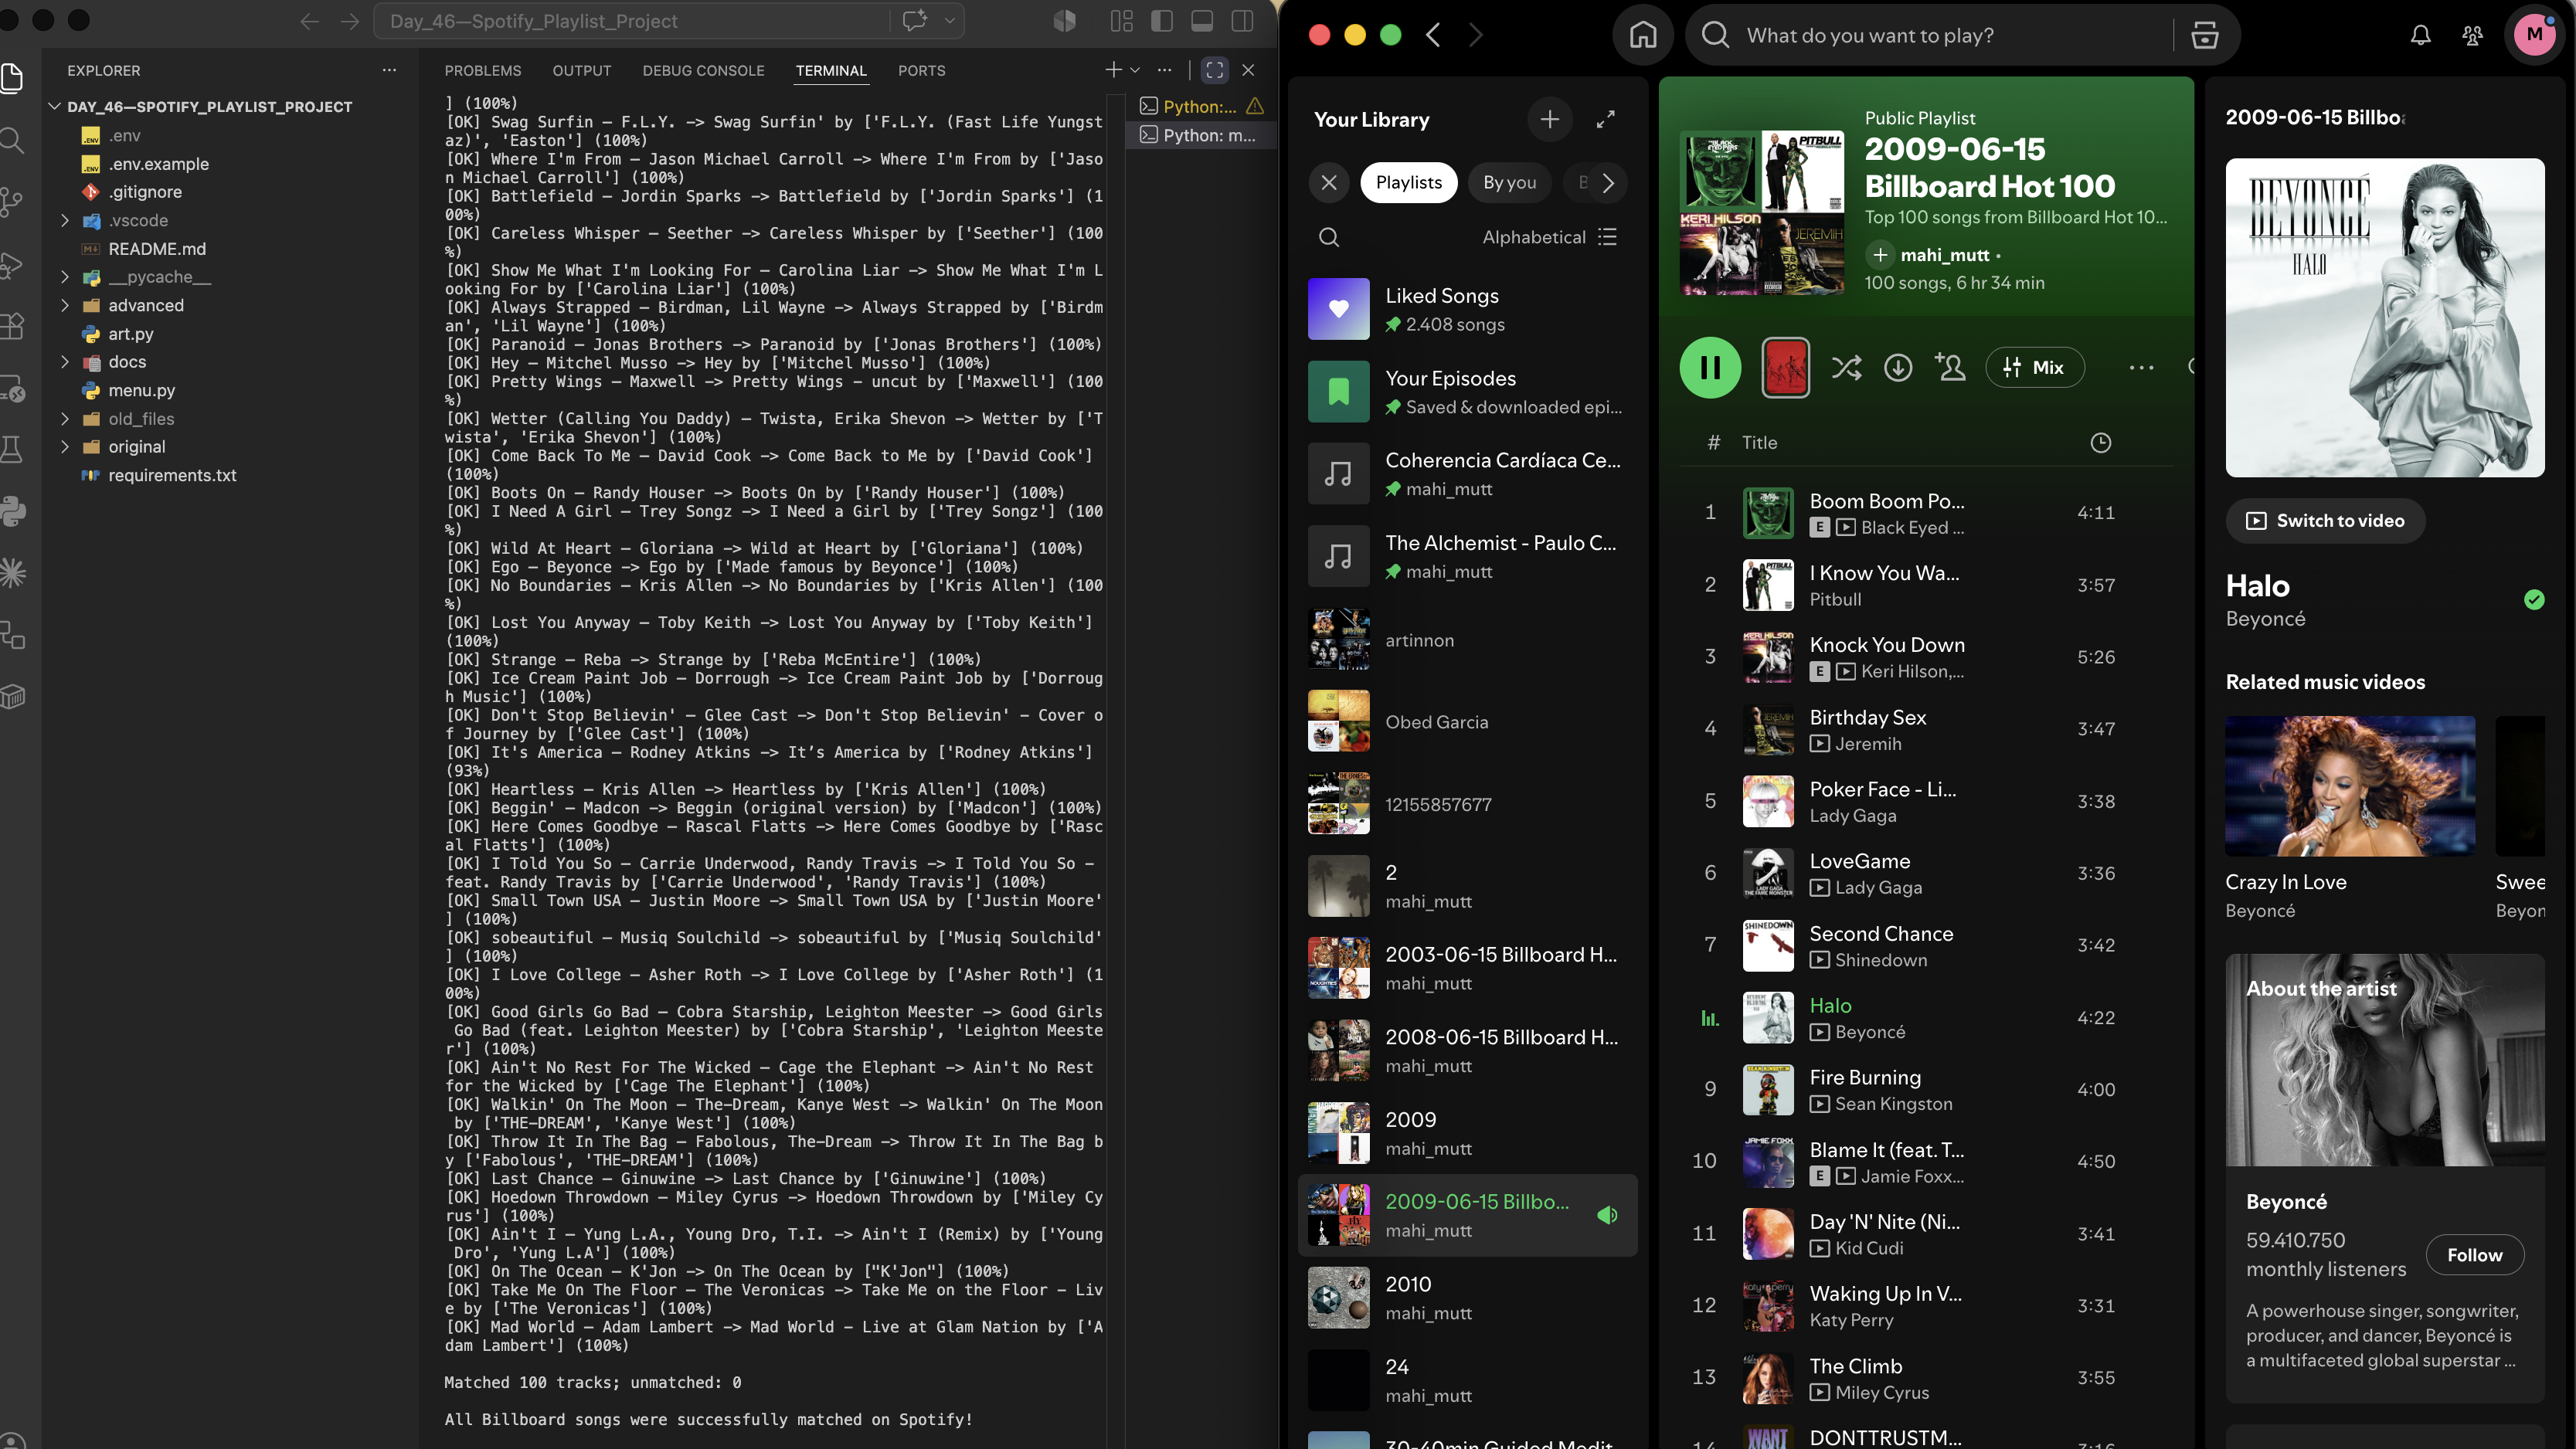Open Liked Songs in library
Image resolution: width=2576 pixels, height=1449 pixels.
(1468, 309)
